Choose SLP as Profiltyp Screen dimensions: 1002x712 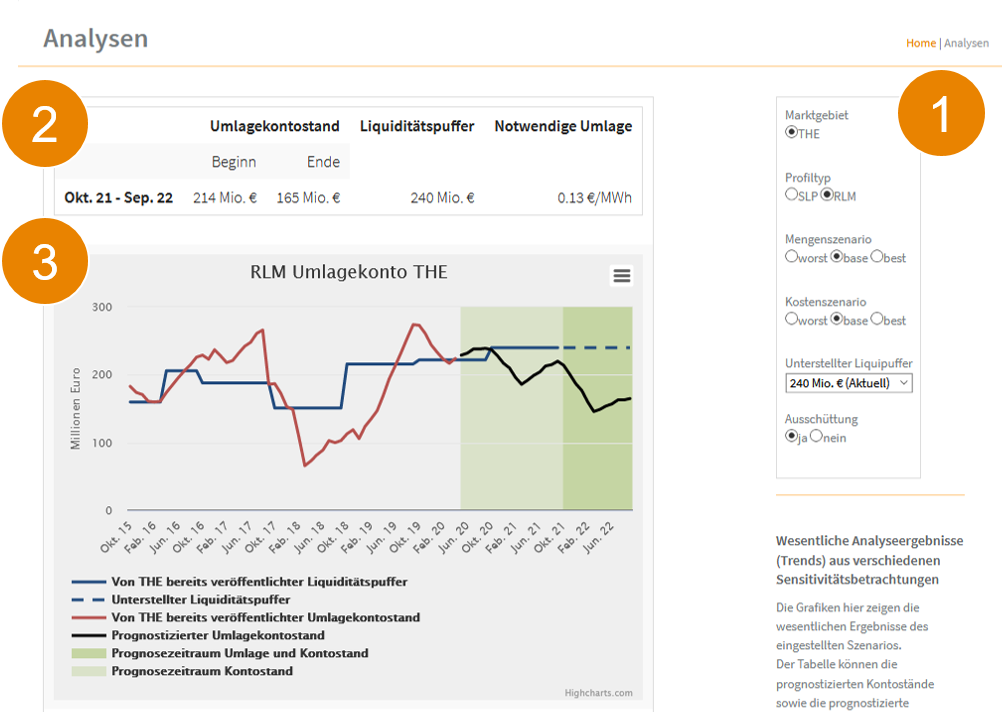coord(791,194)
